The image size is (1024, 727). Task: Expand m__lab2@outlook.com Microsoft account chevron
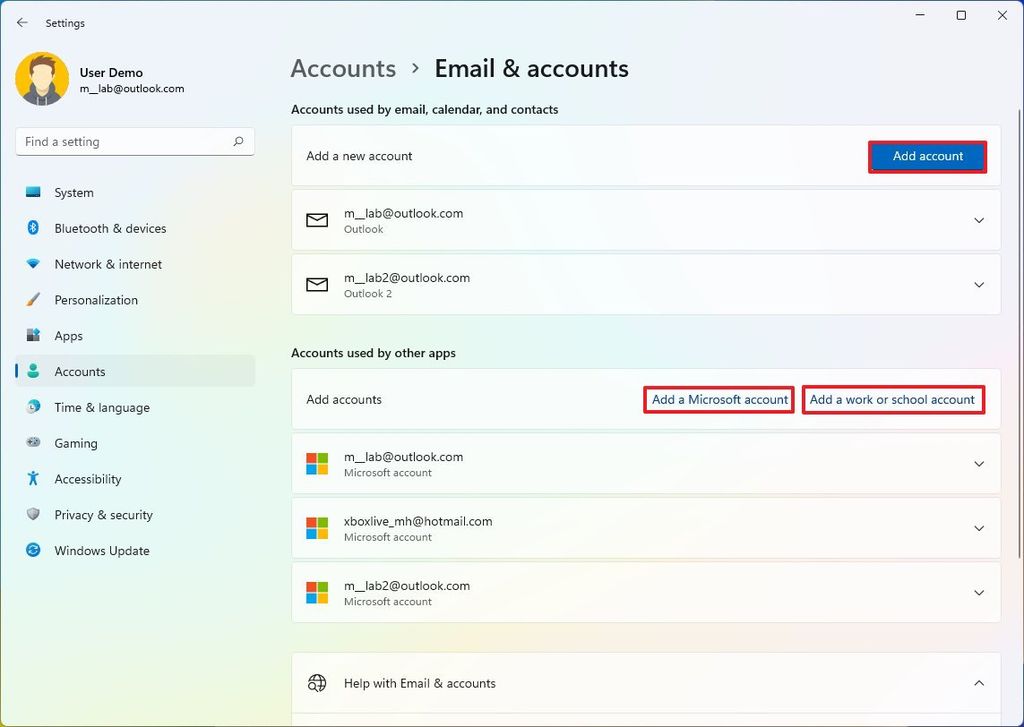[x=979, y=592]
